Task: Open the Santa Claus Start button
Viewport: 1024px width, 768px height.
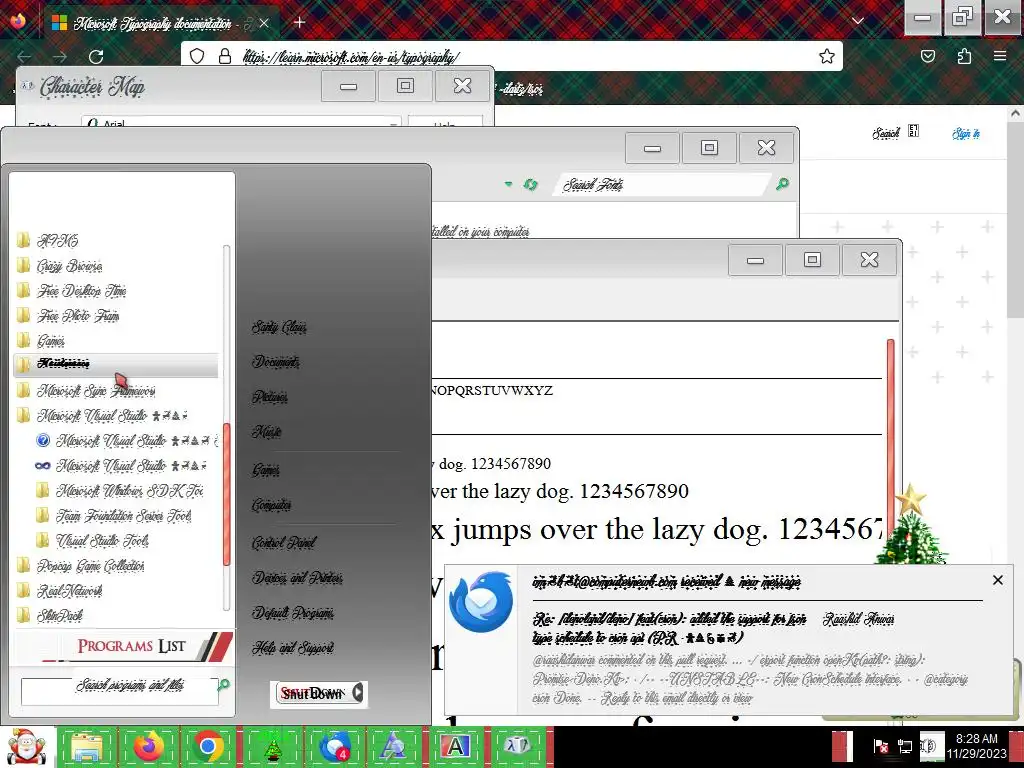Action: 26,747
